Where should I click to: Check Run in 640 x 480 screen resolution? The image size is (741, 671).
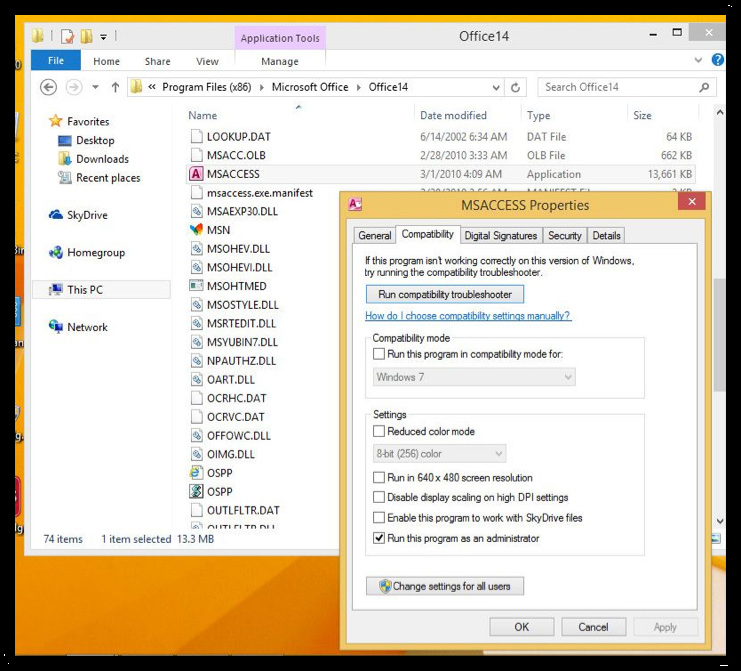pos(379,477)
